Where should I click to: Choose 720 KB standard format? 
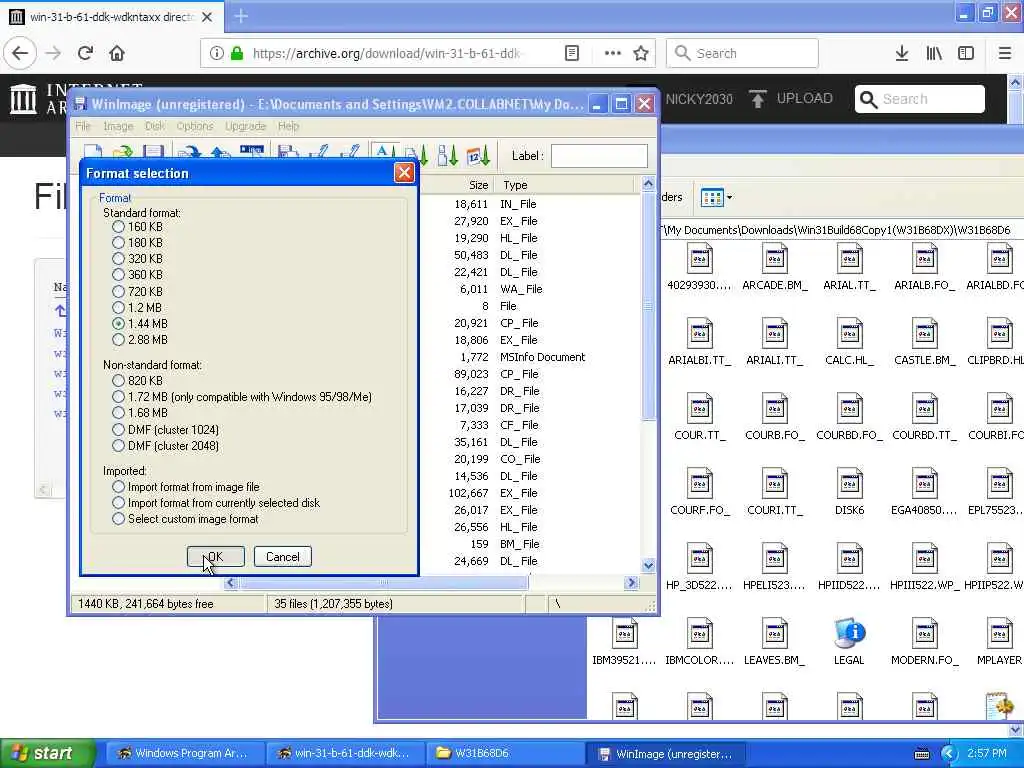click(x=118, y=291)
